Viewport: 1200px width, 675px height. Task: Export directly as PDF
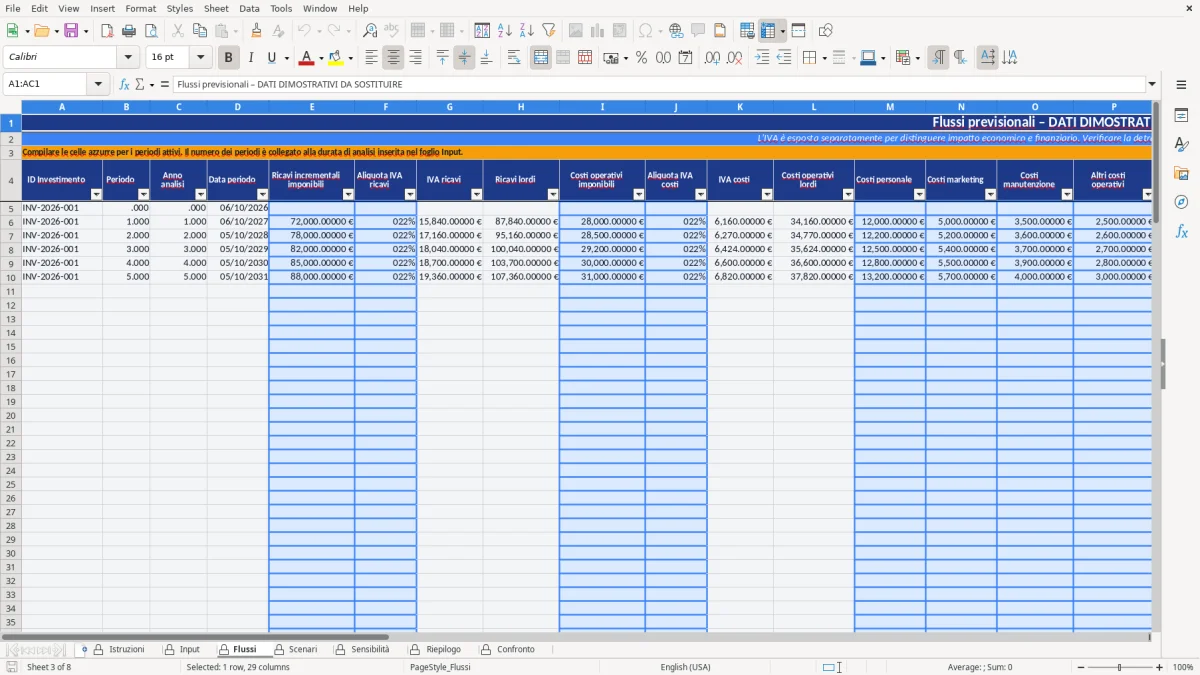(x=107, y=31)
